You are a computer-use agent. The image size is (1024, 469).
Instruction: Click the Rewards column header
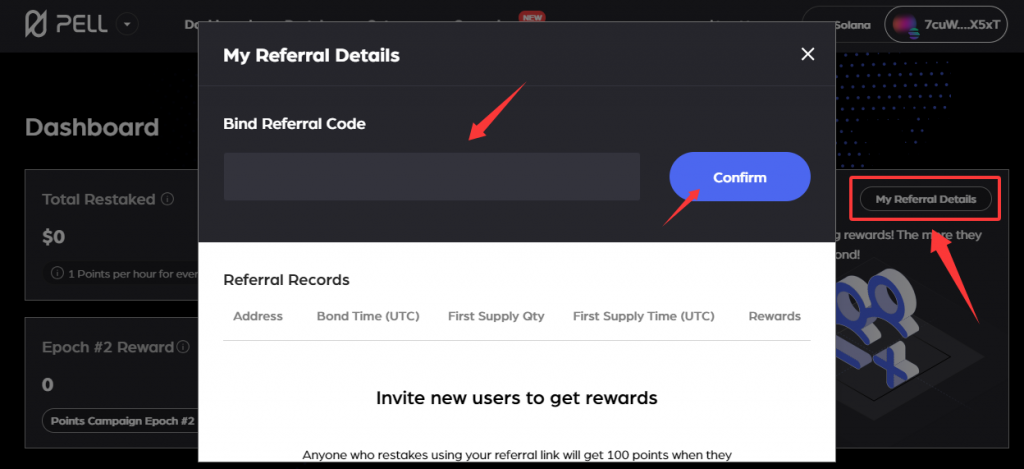tap(775, 316)
